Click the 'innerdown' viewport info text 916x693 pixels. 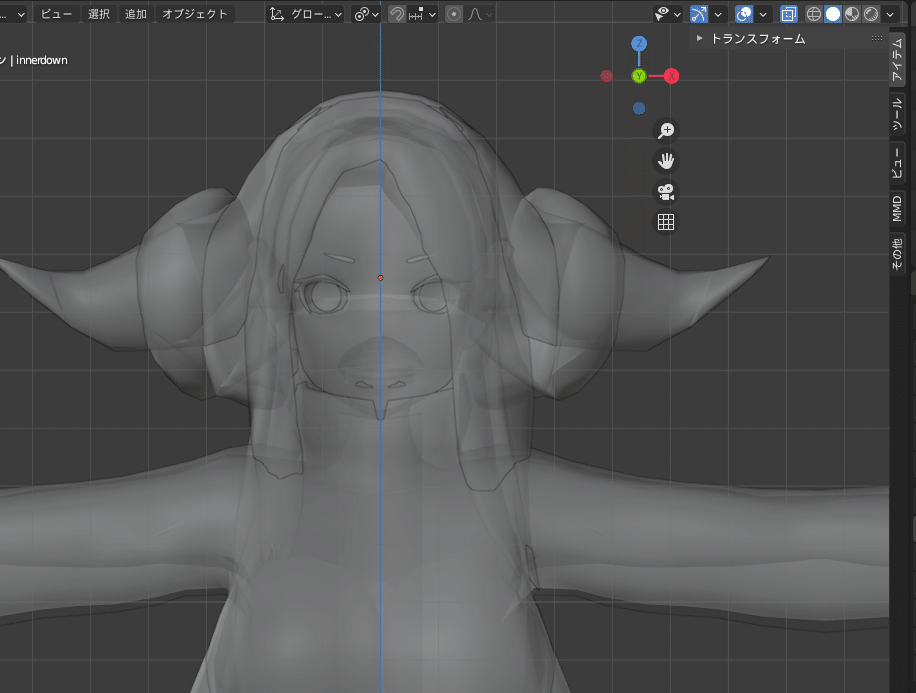coord(41,60)
